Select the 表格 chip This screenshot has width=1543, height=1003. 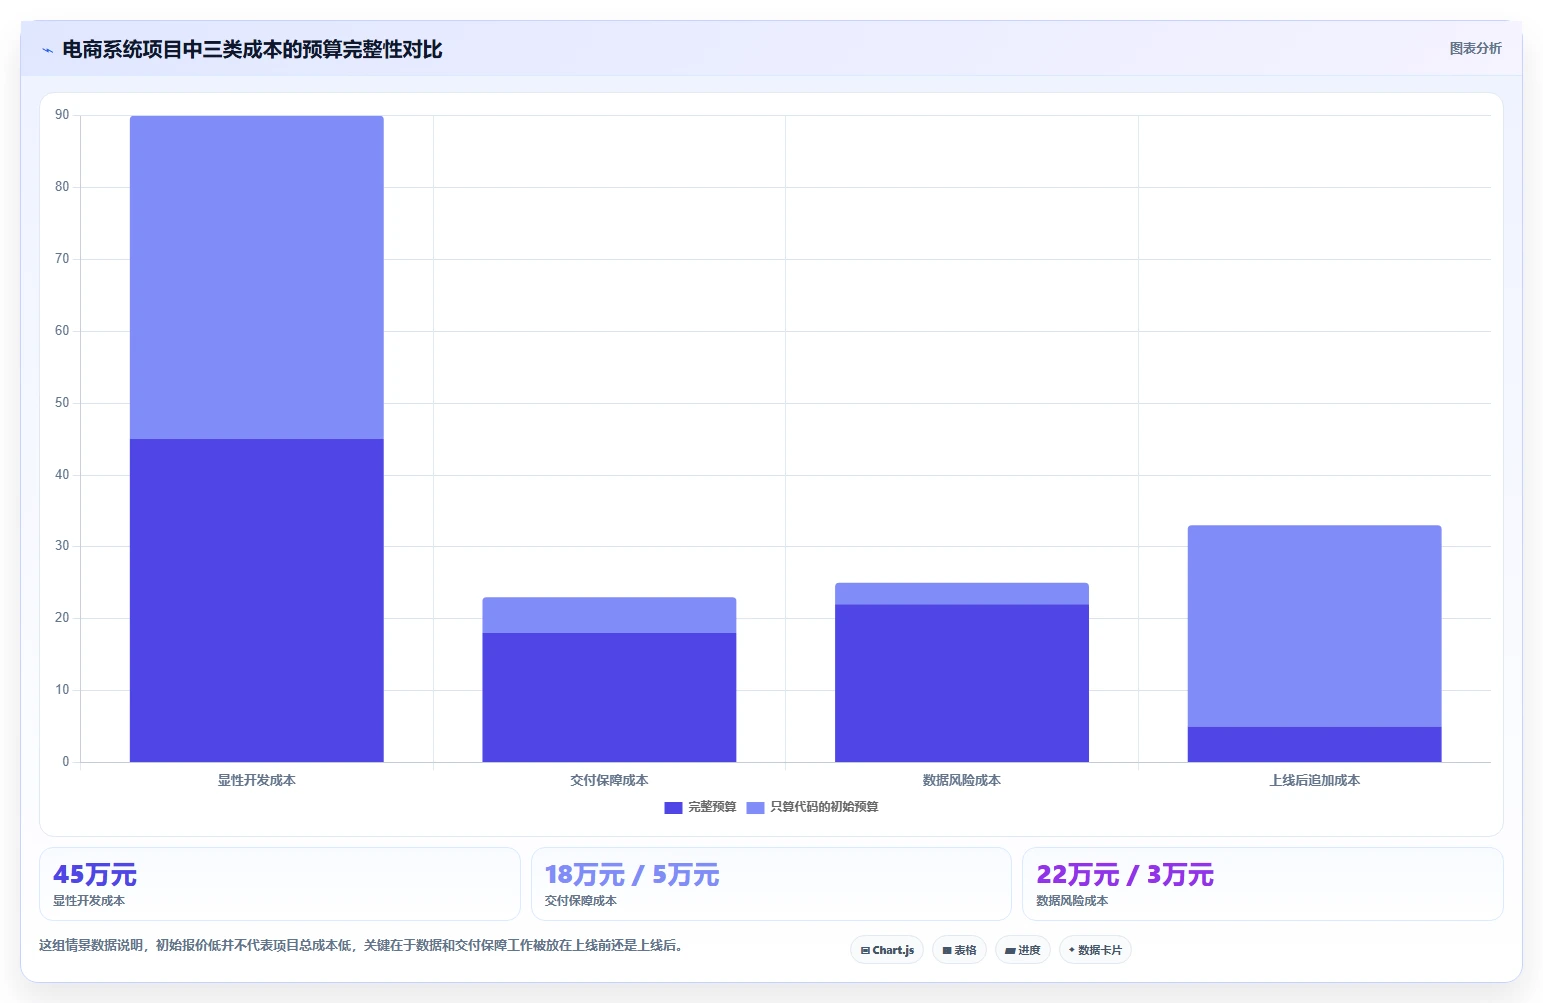click(x=959, y=950)
